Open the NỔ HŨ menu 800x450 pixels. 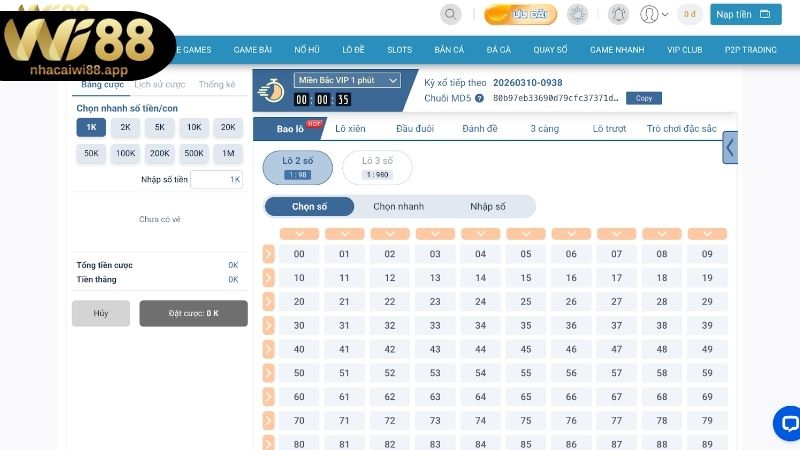point(307,49)
